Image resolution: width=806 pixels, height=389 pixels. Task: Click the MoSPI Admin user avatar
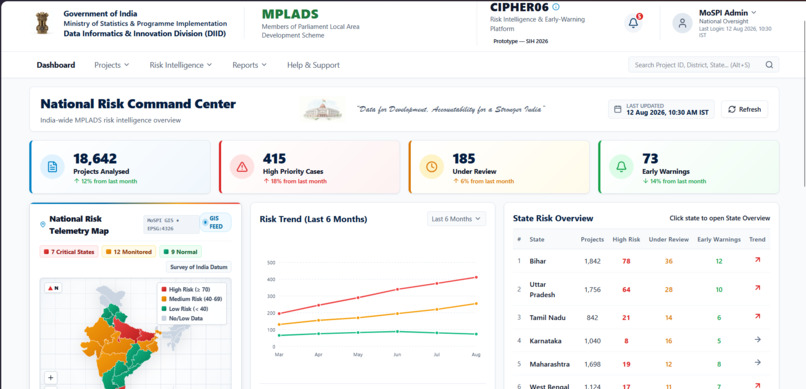click(x=682, y=23)
